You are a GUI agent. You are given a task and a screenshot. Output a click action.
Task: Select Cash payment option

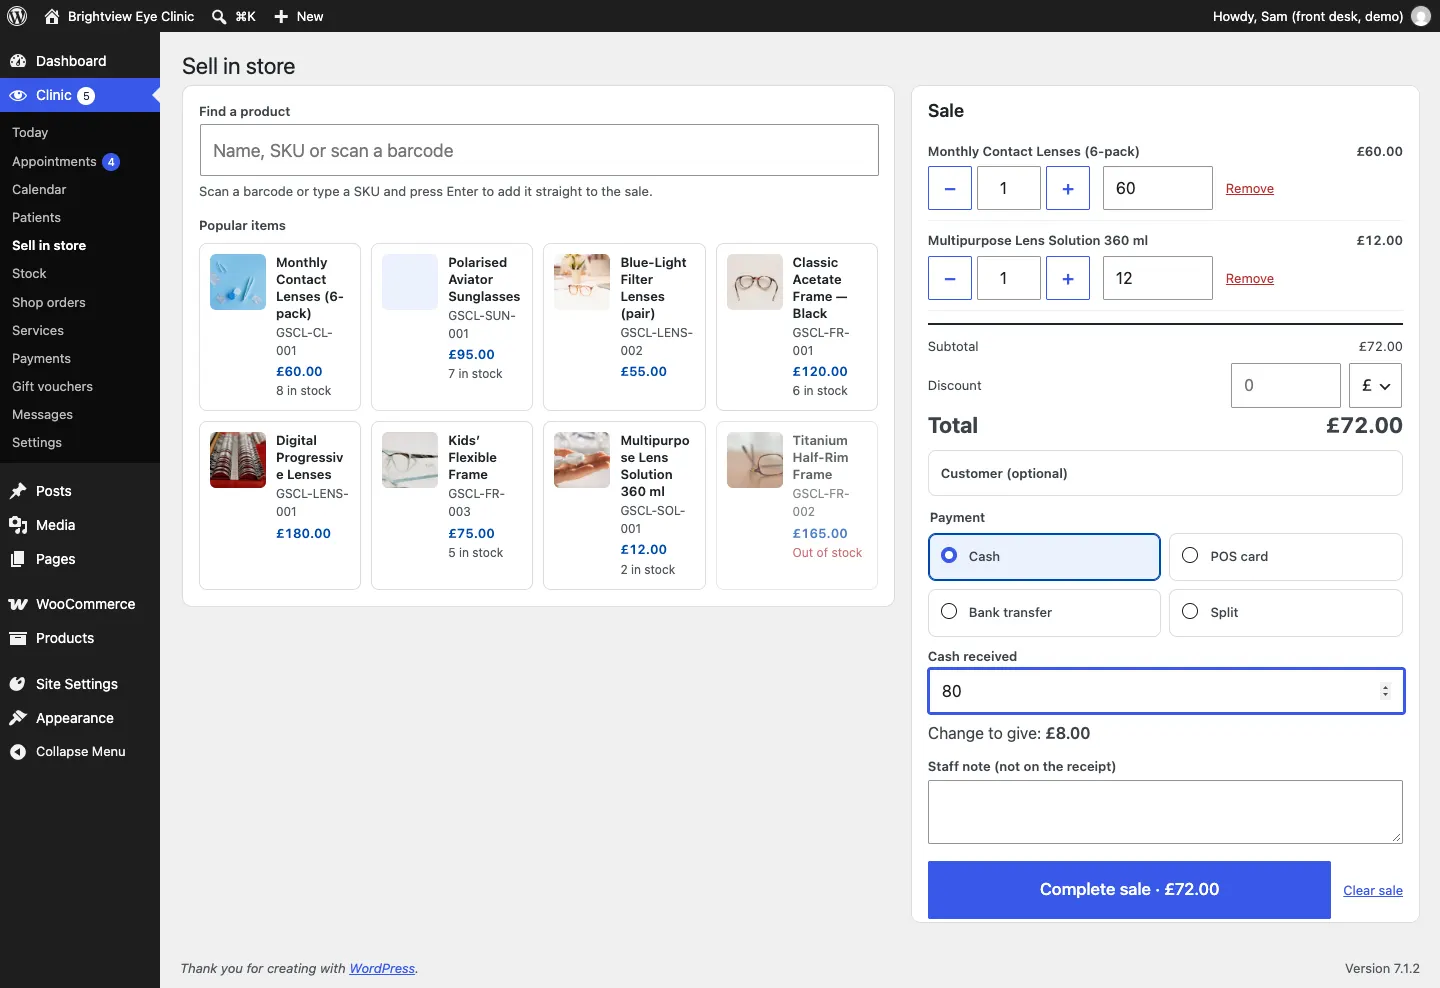click(x=1044, y=557)
